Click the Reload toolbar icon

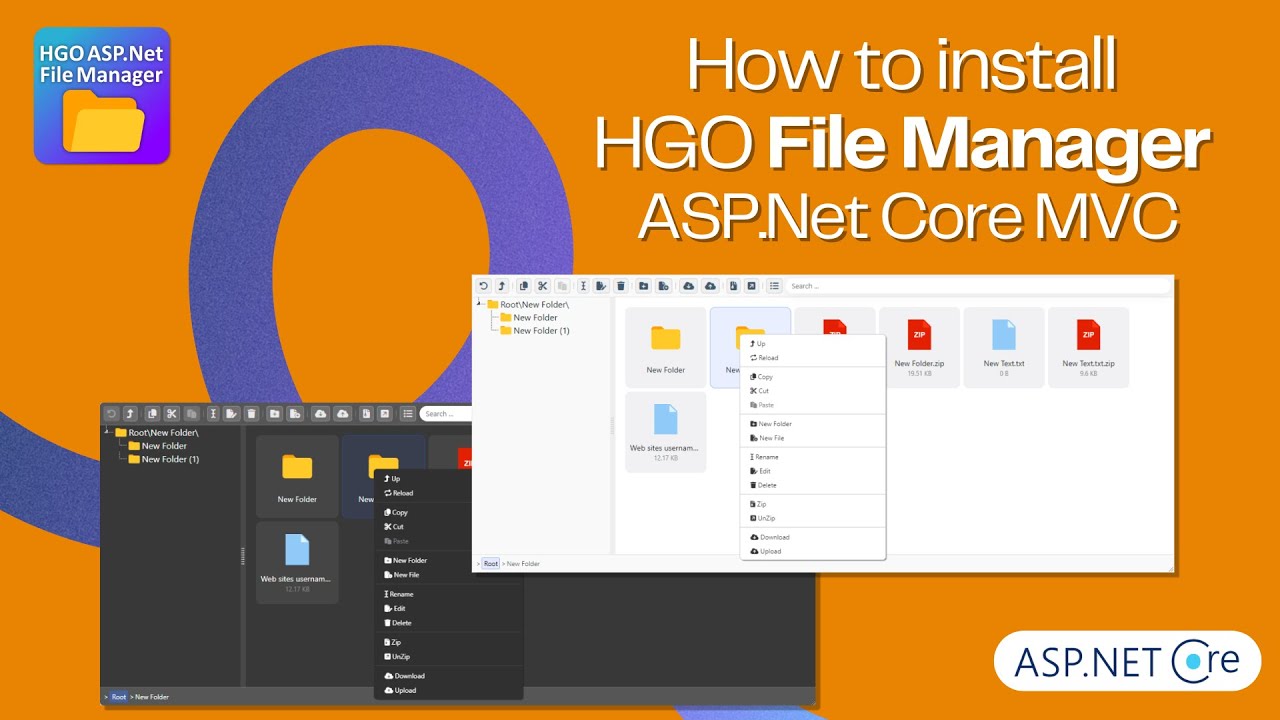pos(484,285)
